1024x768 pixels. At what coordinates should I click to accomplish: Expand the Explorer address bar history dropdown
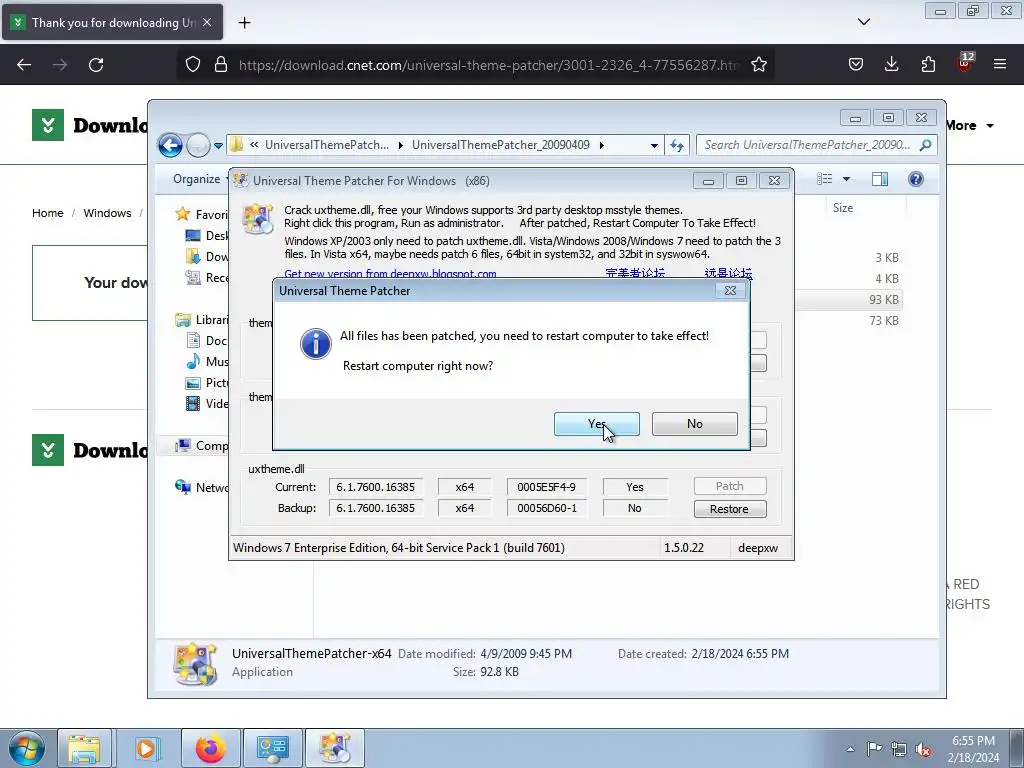point(654,146)
